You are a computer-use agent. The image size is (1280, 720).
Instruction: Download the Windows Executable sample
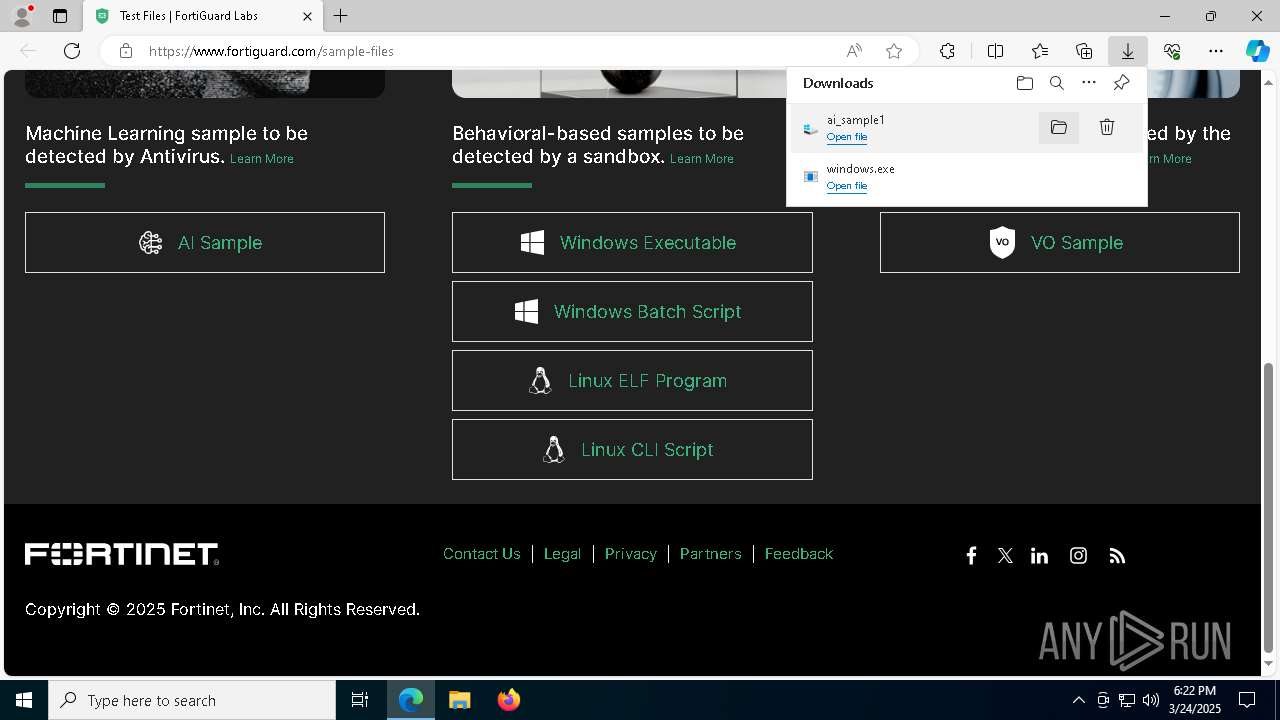[632, 242]
